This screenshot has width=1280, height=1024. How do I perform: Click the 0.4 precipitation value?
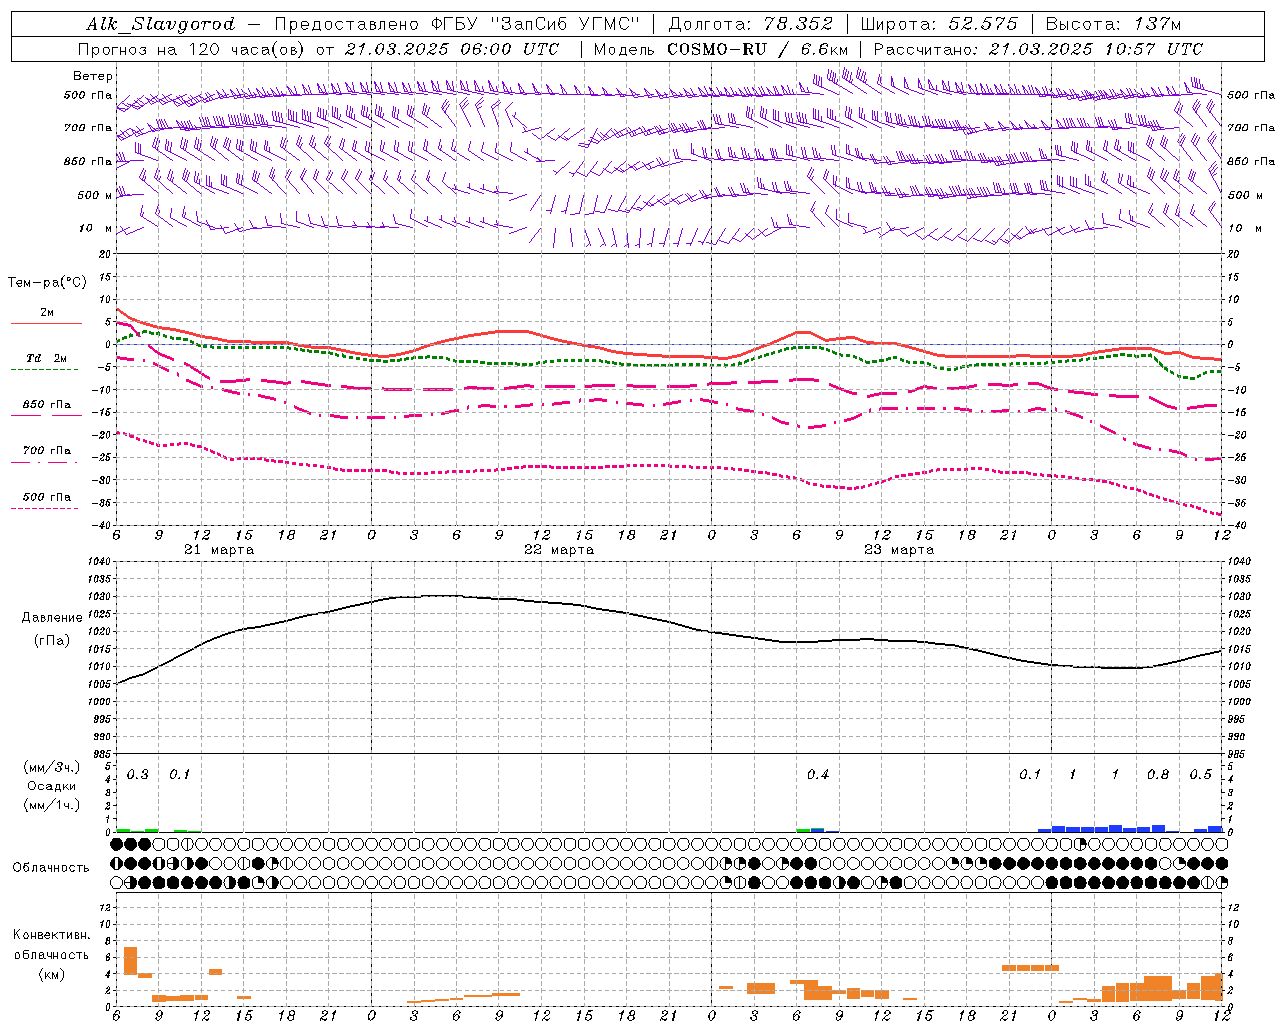818,775
